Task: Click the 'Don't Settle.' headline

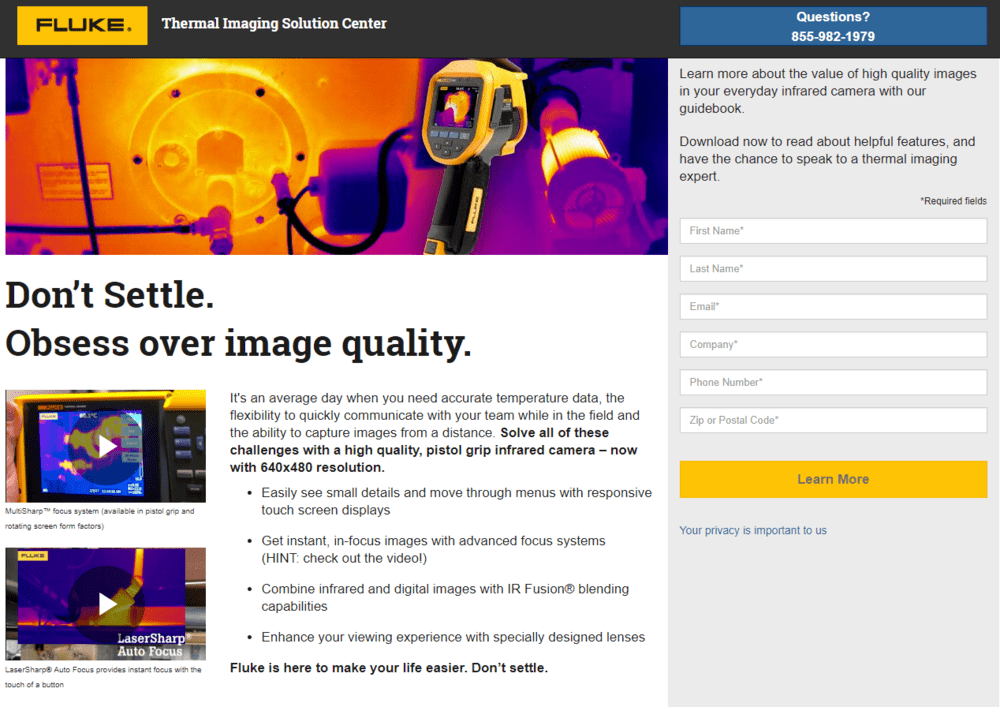Action: 110,295
